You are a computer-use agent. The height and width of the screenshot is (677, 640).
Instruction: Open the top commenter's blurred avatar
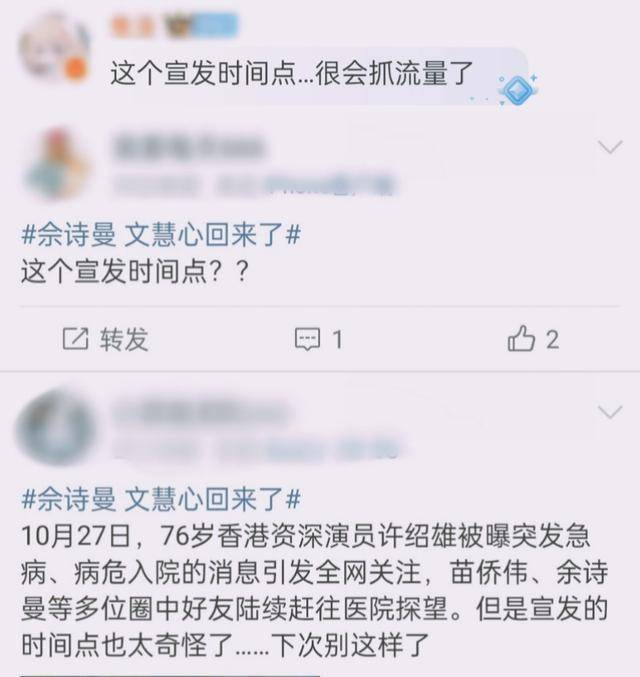click(x=54, y=48)
